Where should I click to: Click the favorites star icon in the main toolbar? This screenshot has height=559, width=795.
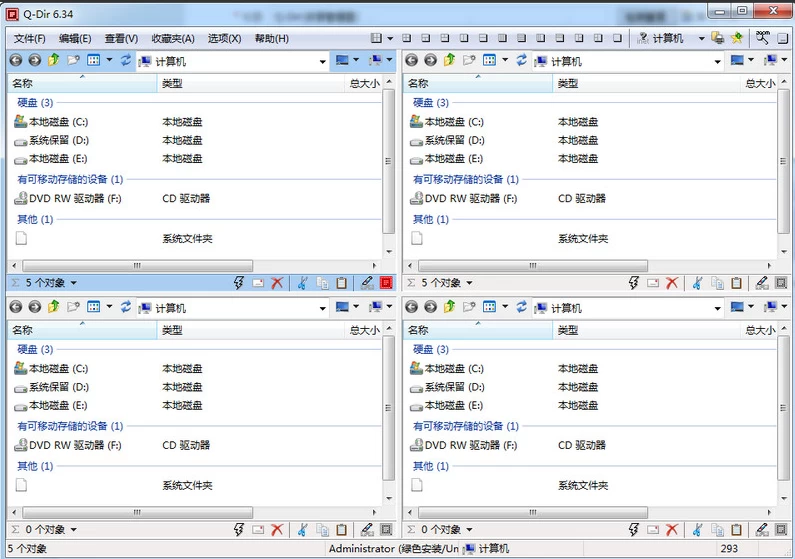click(x=738, y=38)
